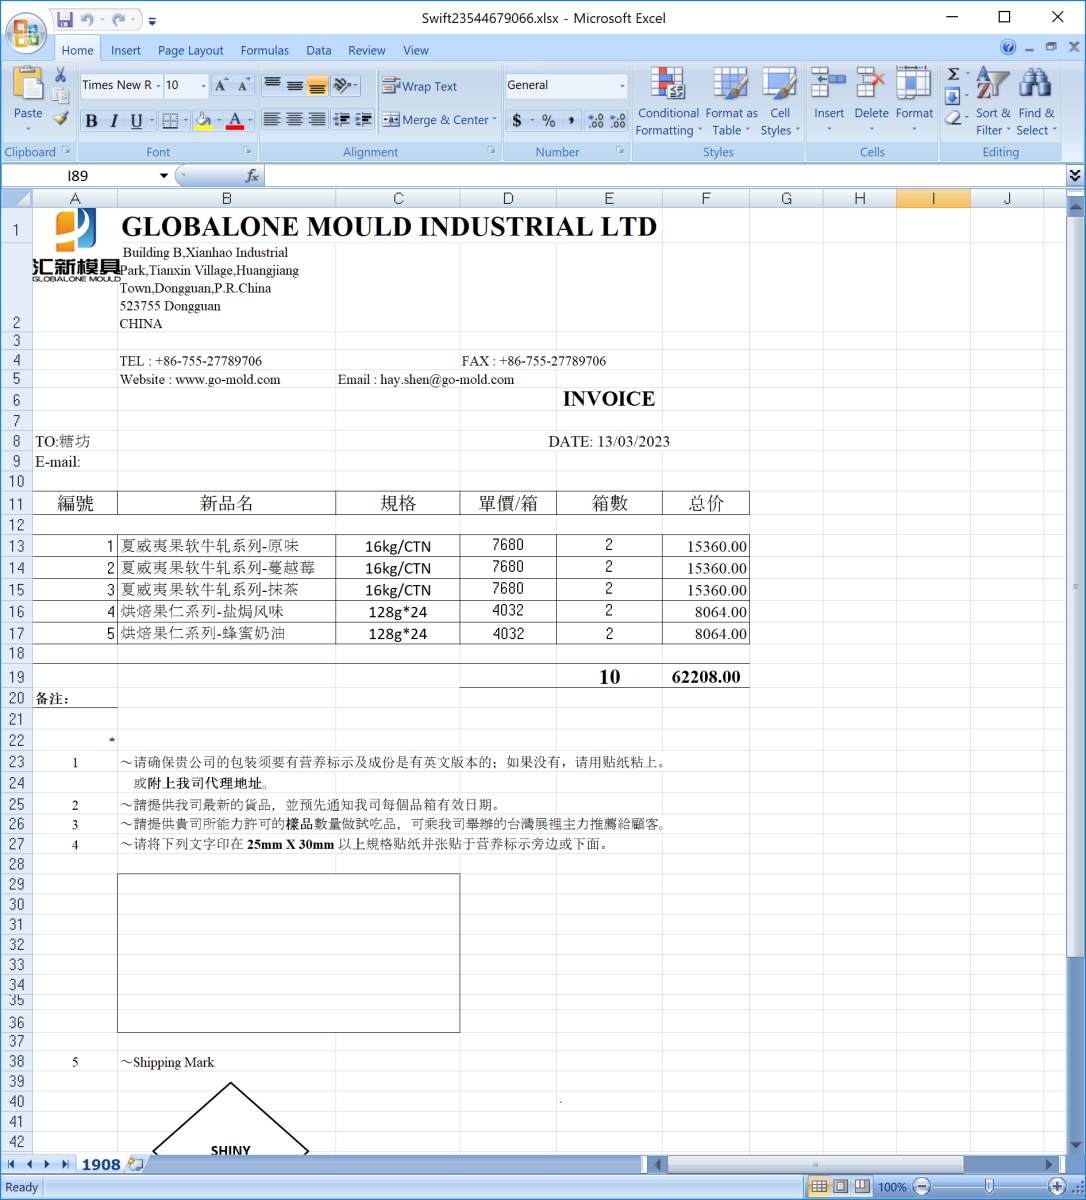This screenshot has height=1200, width=1086.
Task: Open the Office Button menu
Action: [x=26, y=32]
